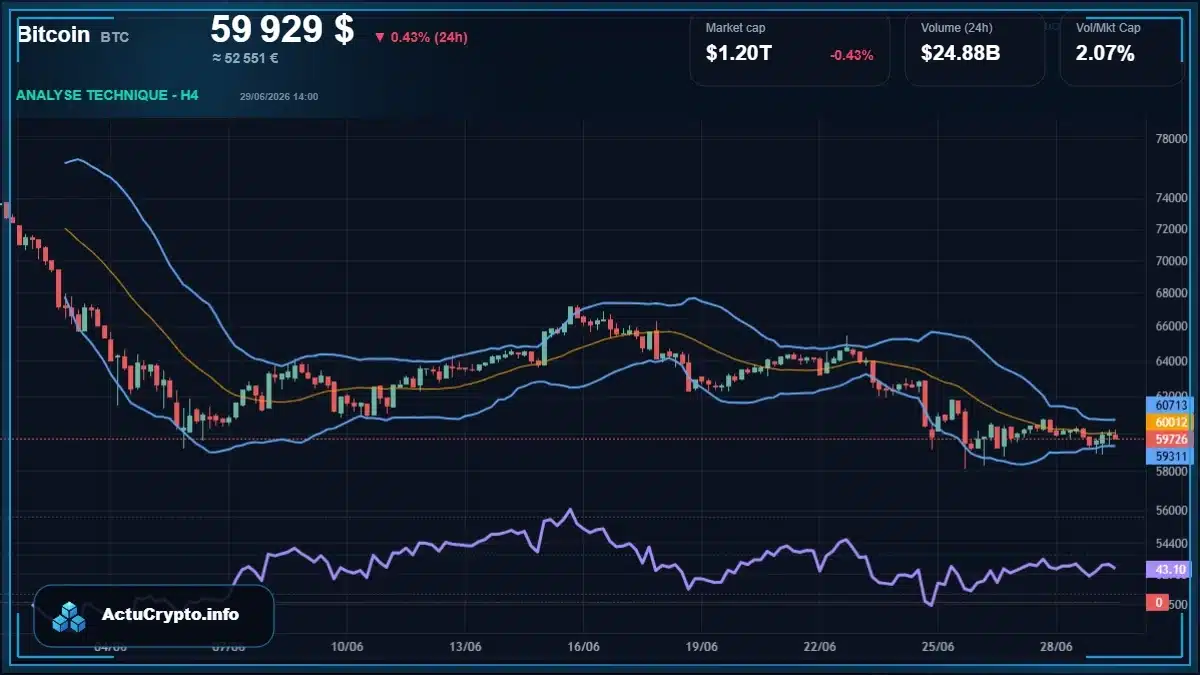The image size is (1200, 675).
Task: Open the Vol/Mkt Cap 2.07% card
Action: coord(1122,48)
